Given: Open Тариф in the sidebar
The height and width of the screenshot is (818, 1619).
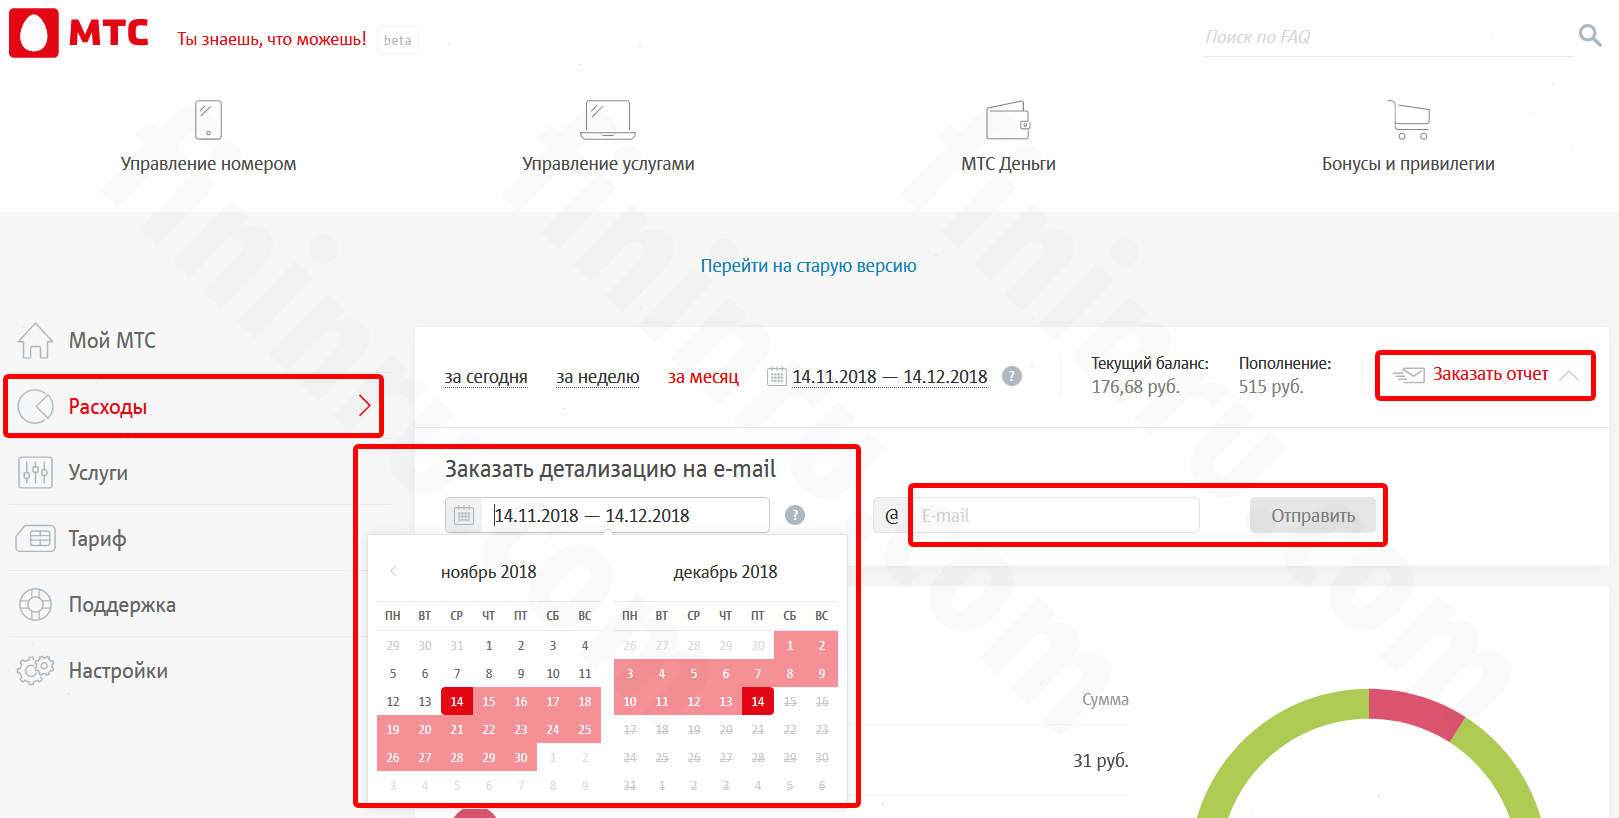Looking at the screenshot, I should pos(97,539).
